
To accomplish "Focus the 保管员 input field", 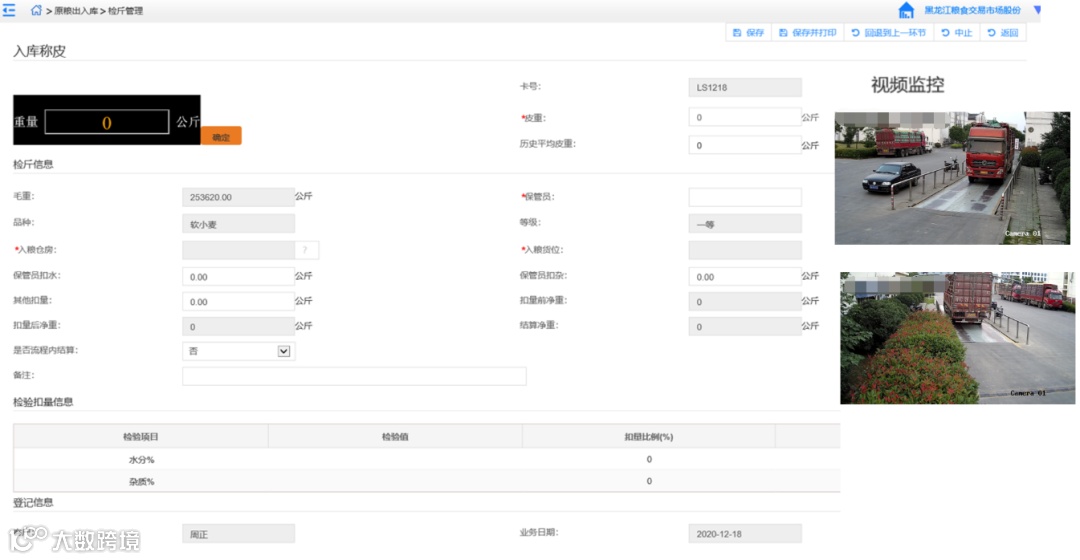I will click(x=745, y=197).
